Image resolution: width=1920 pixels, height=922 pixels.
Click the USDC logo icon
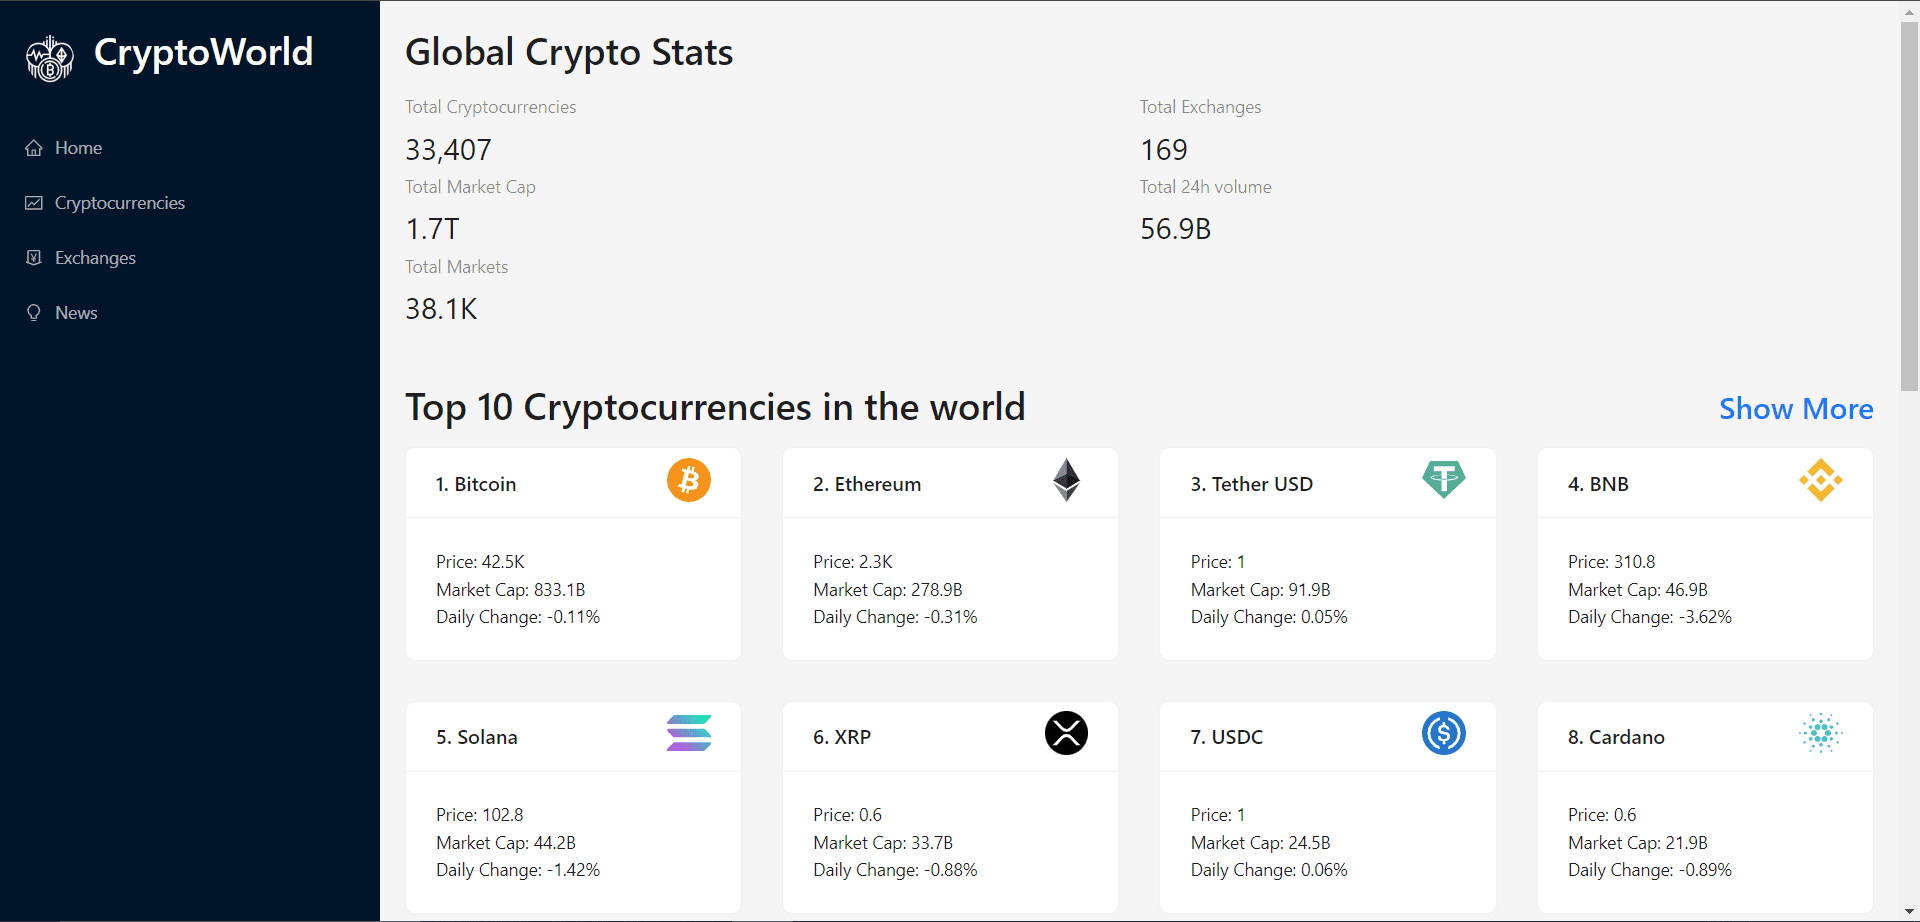[1443, 733]
